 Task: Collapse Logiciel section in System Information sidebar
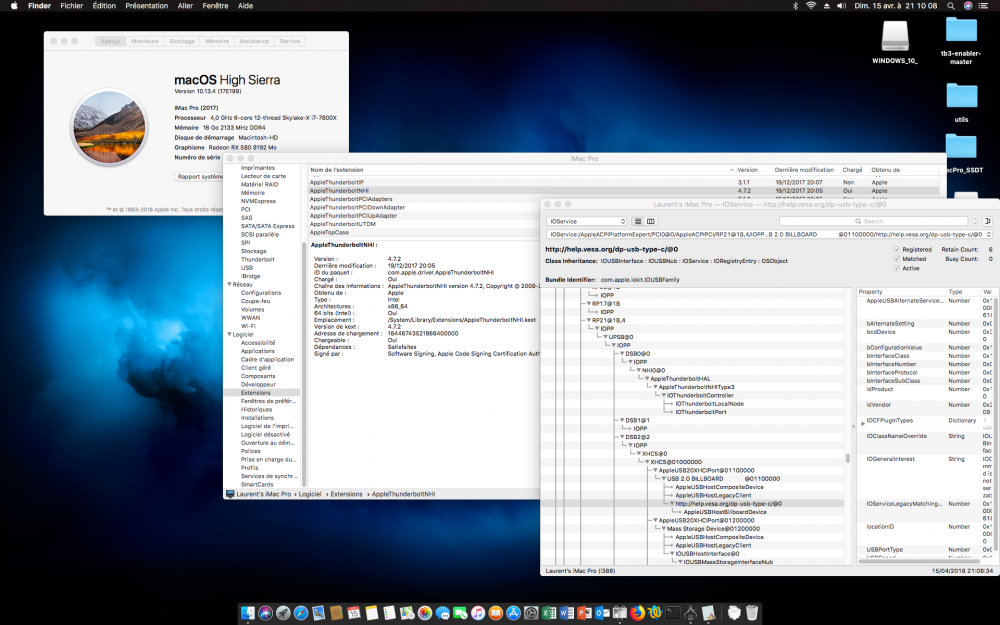(229, 334)
